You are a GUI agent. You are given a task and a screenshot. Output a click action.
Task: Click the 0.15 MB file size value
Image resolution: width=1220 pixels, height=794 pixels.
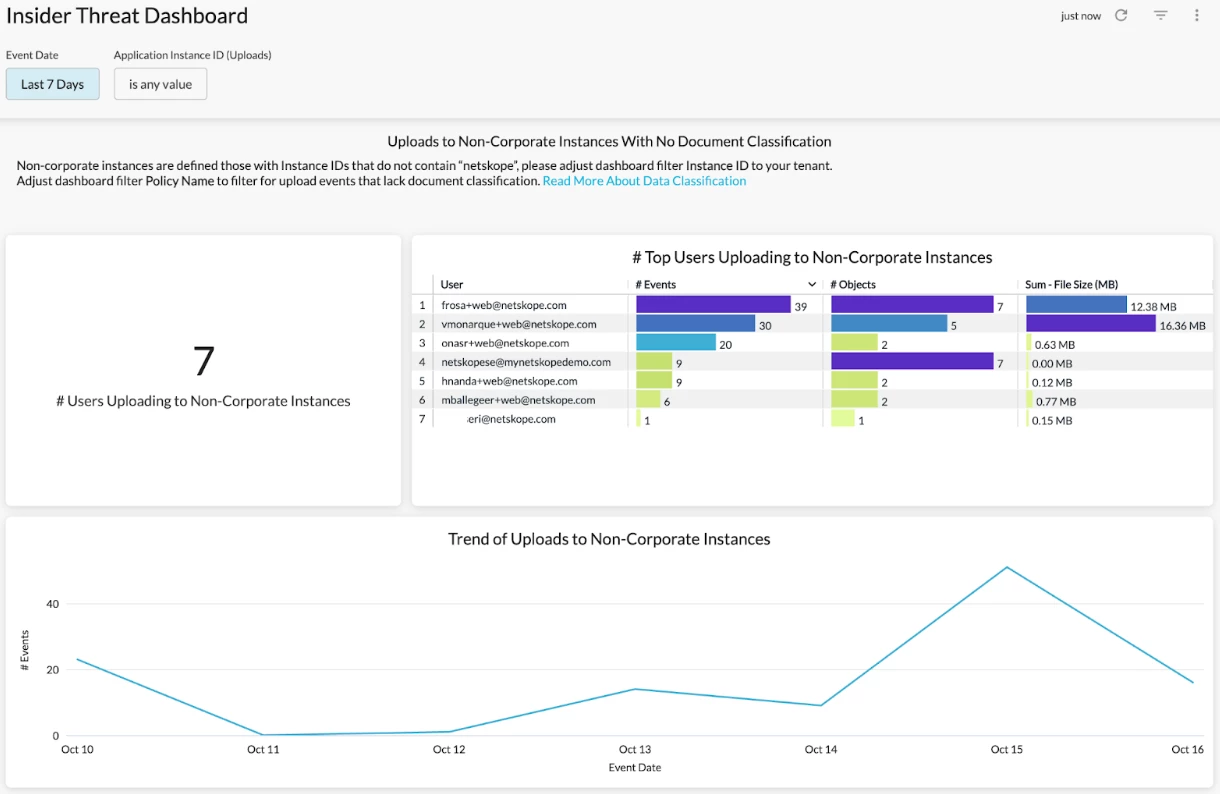point(1052,421)
